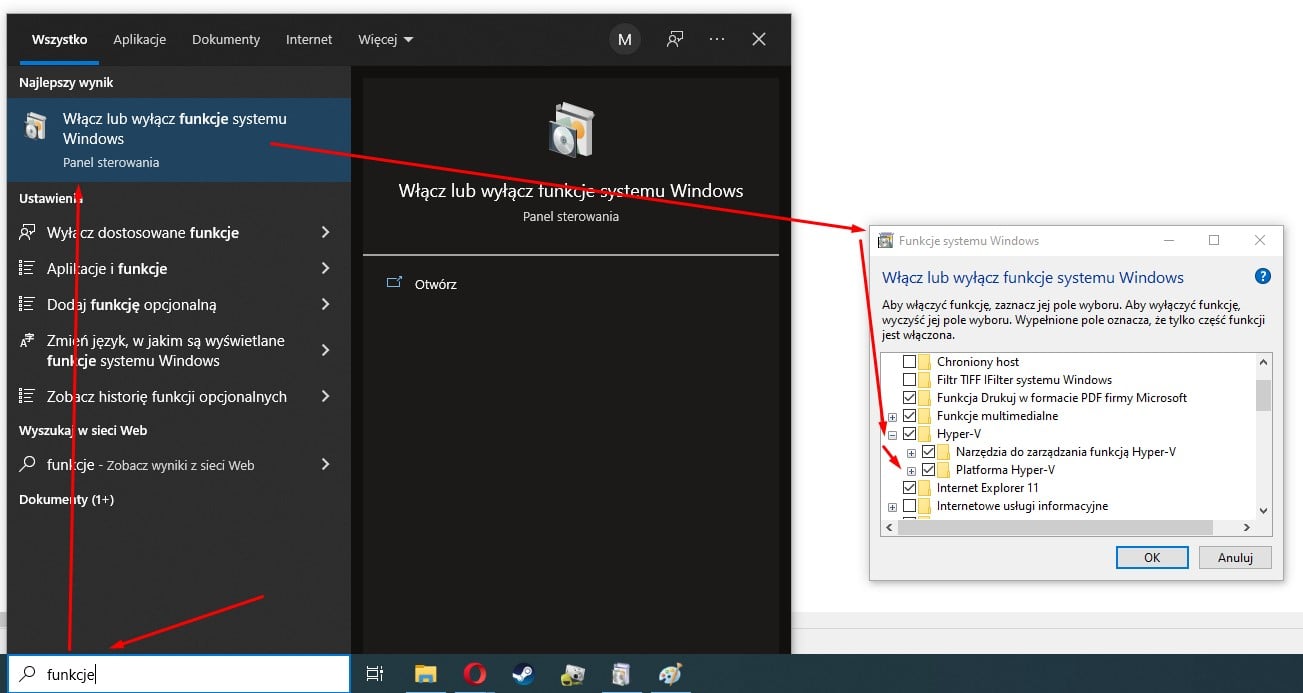Collapse the Hyper-V tree node

click(x=892, y=435)
